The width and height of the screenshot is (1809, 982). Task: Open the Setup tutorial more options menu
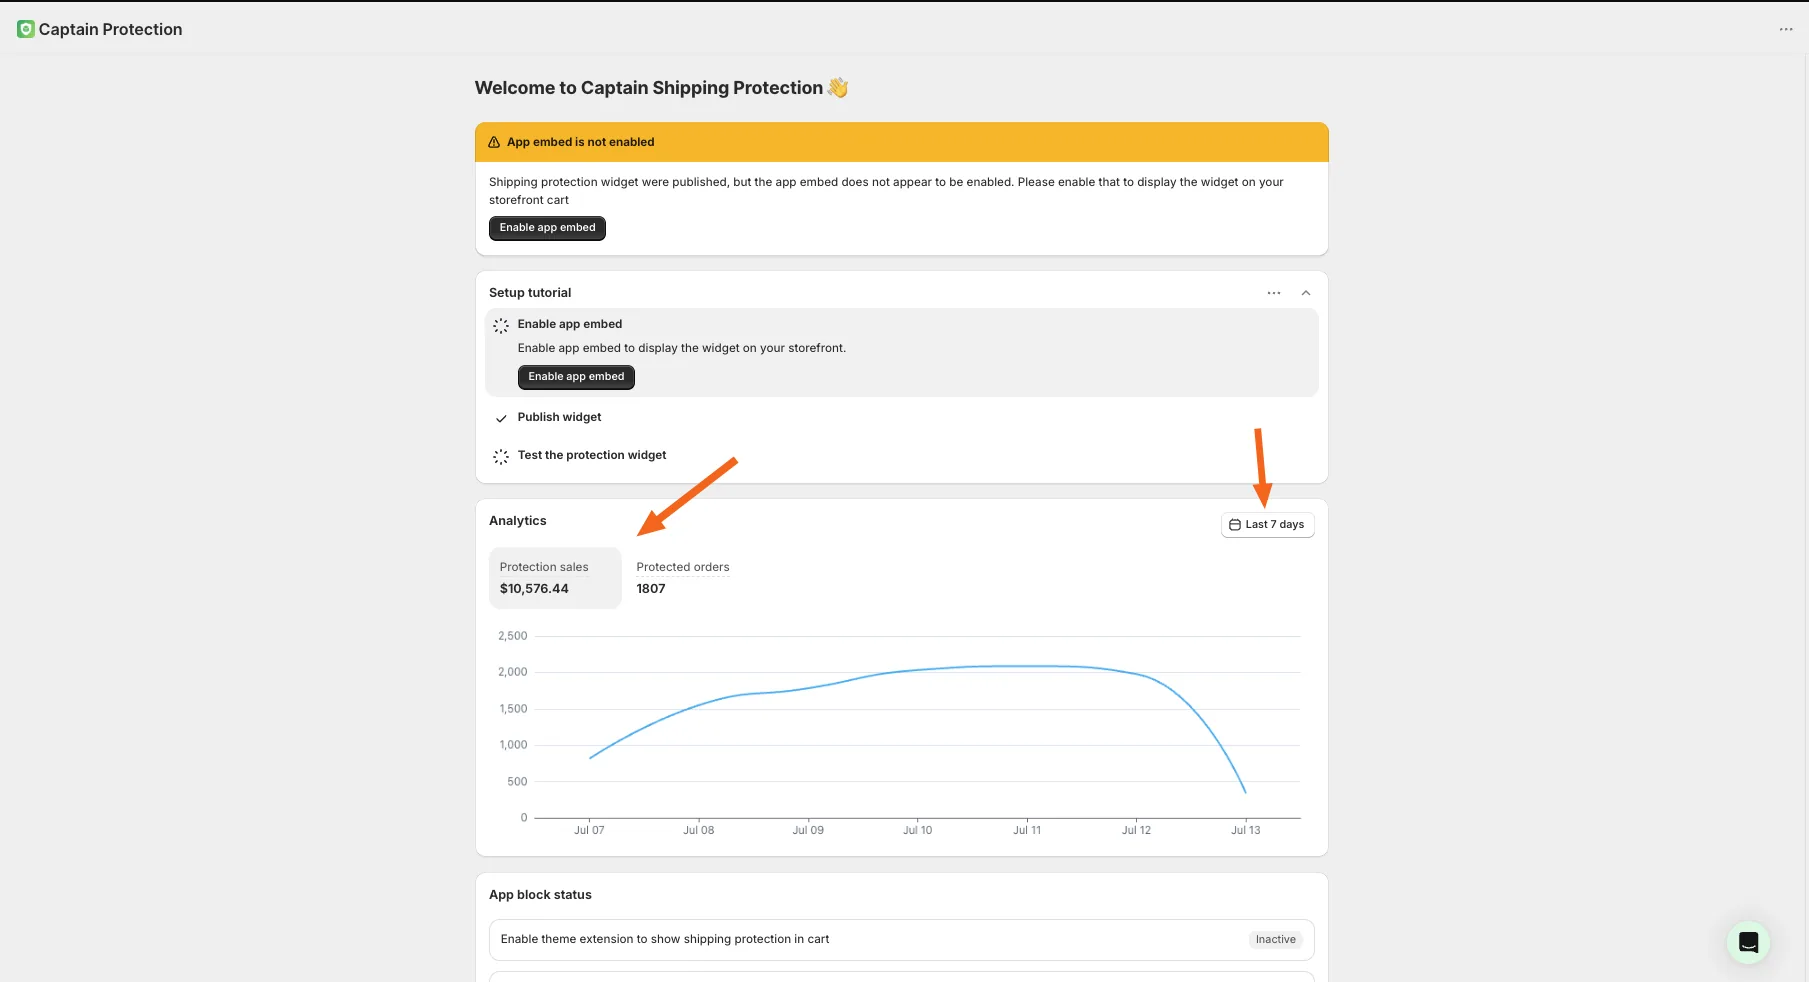(1274, 293)
